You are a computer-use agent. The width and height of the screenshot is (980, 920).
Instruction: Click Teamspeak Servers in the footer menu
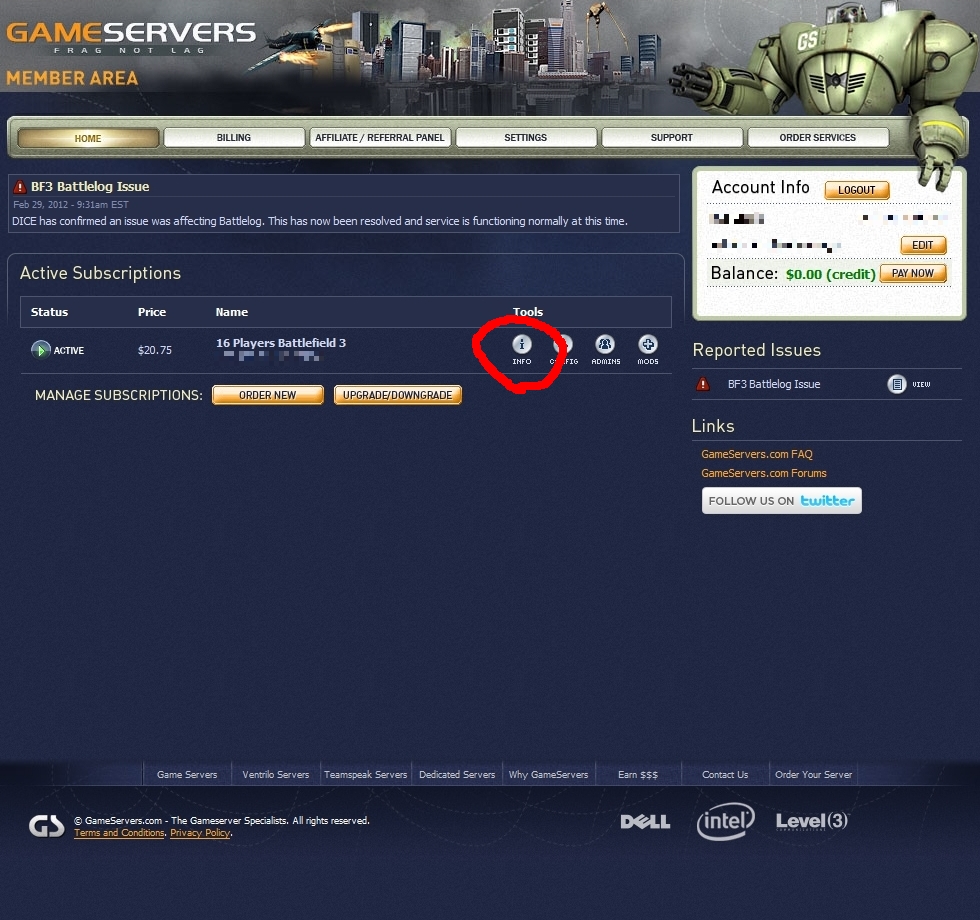point(366,774)
